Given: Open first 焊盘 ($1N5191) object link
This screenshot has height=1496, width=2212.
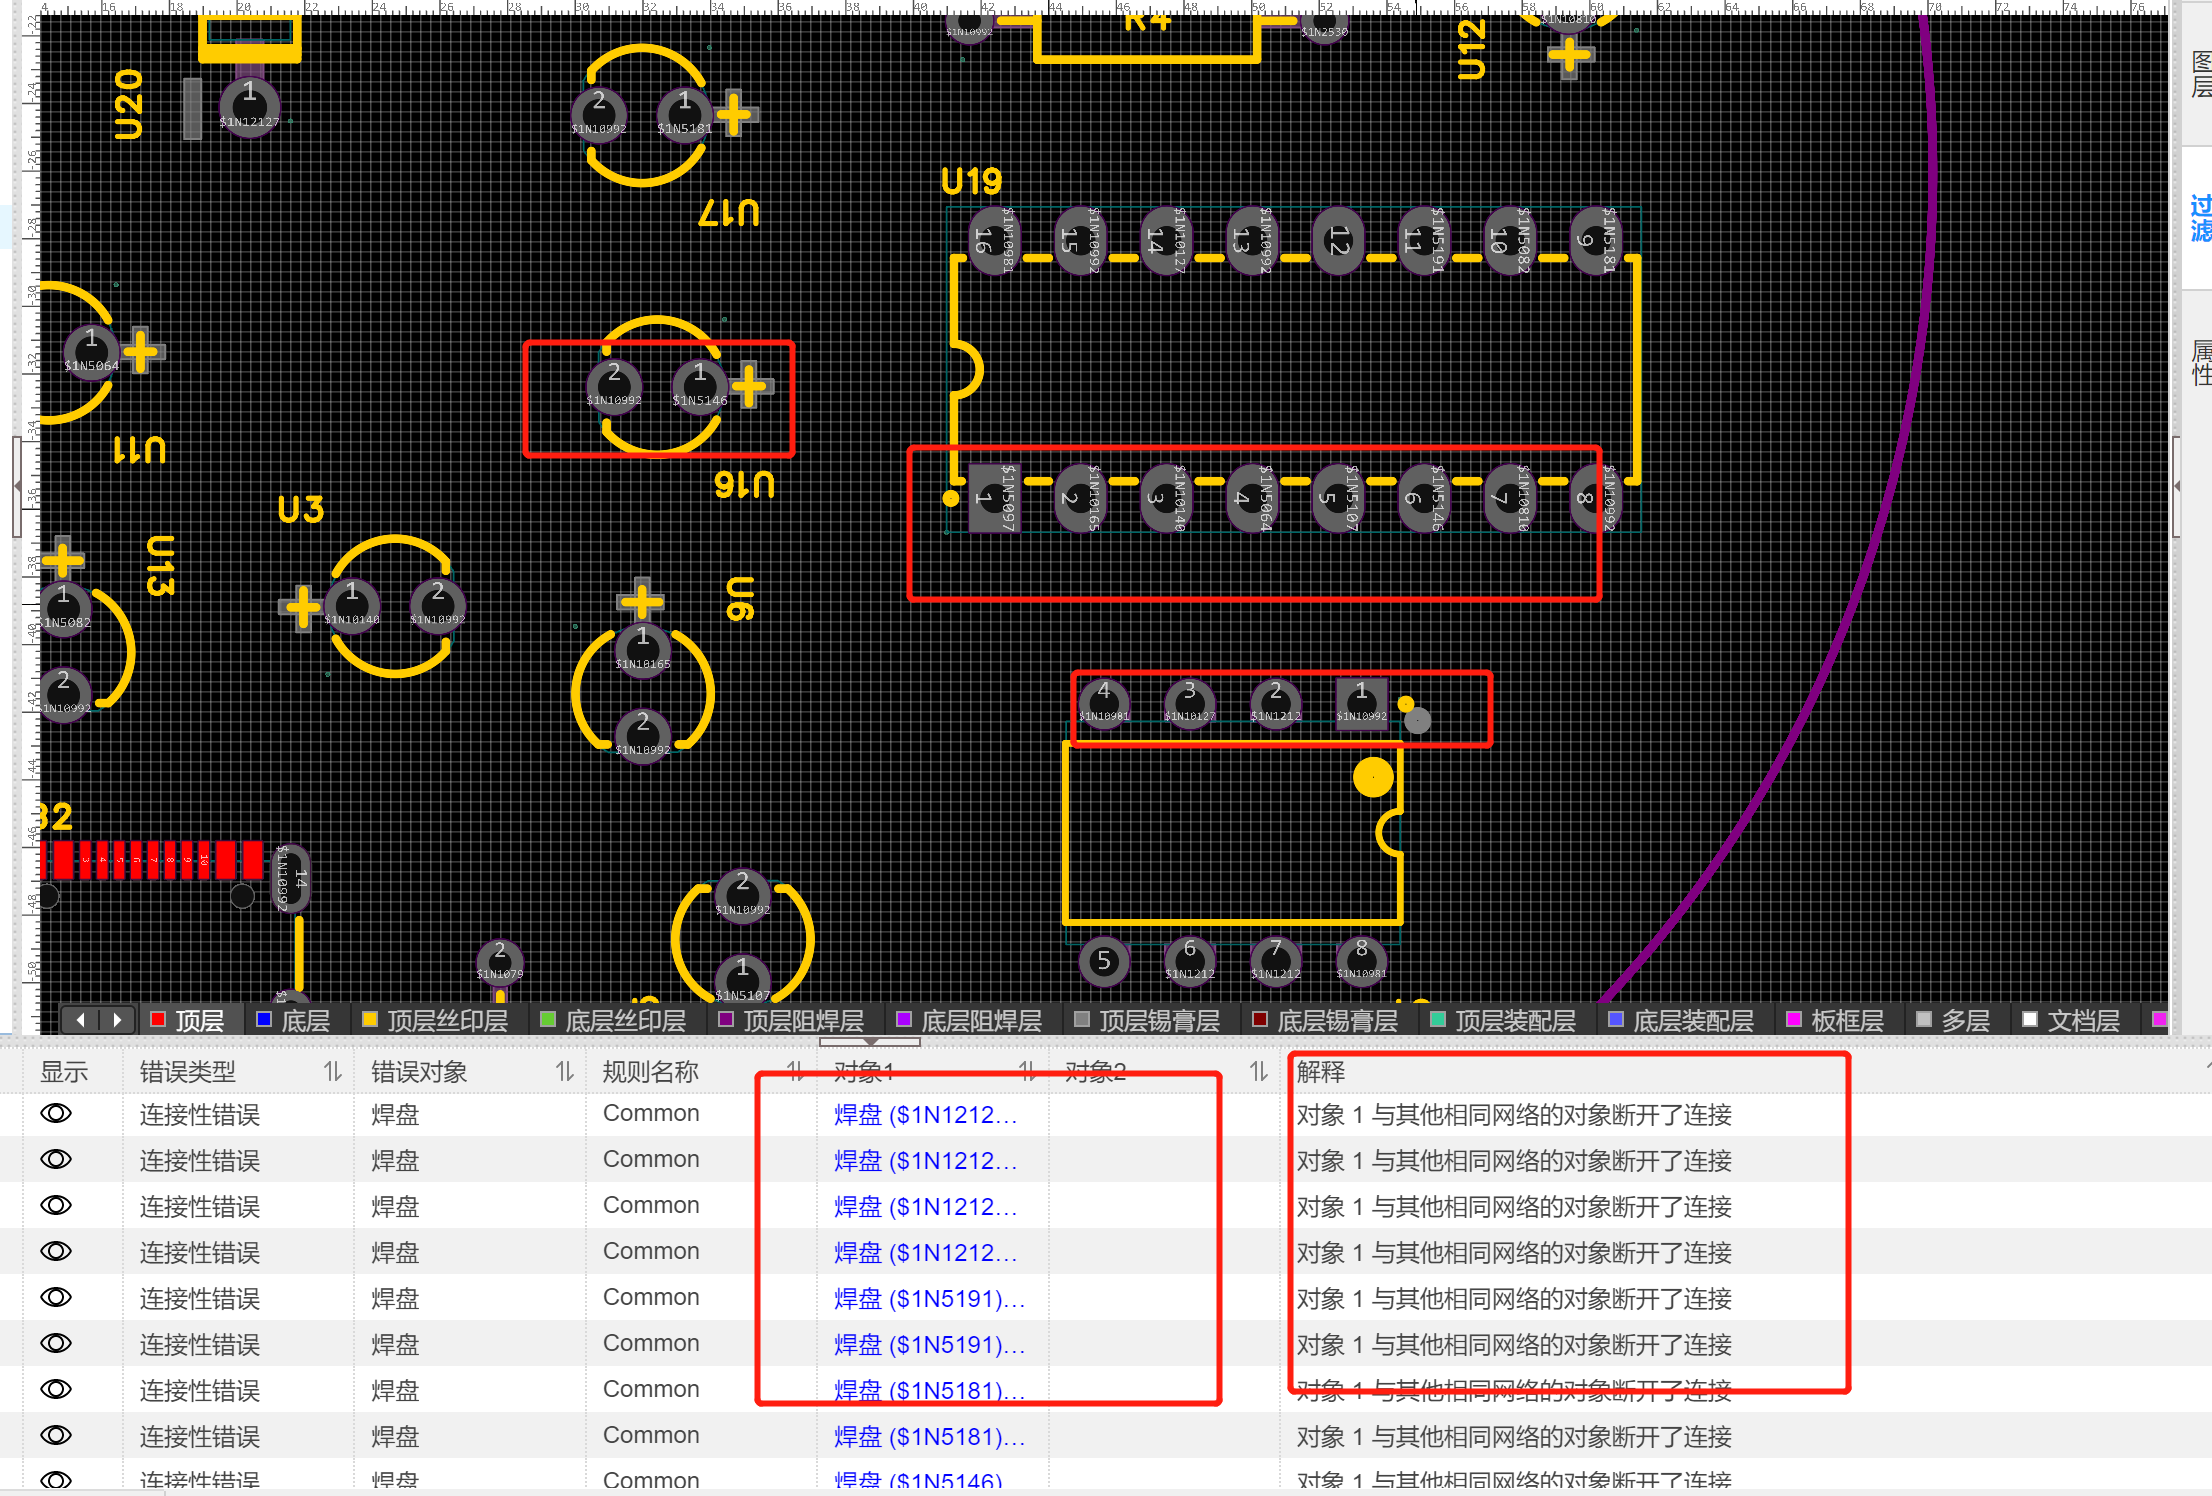Looking at the screenshot, I should [929, 1299].
